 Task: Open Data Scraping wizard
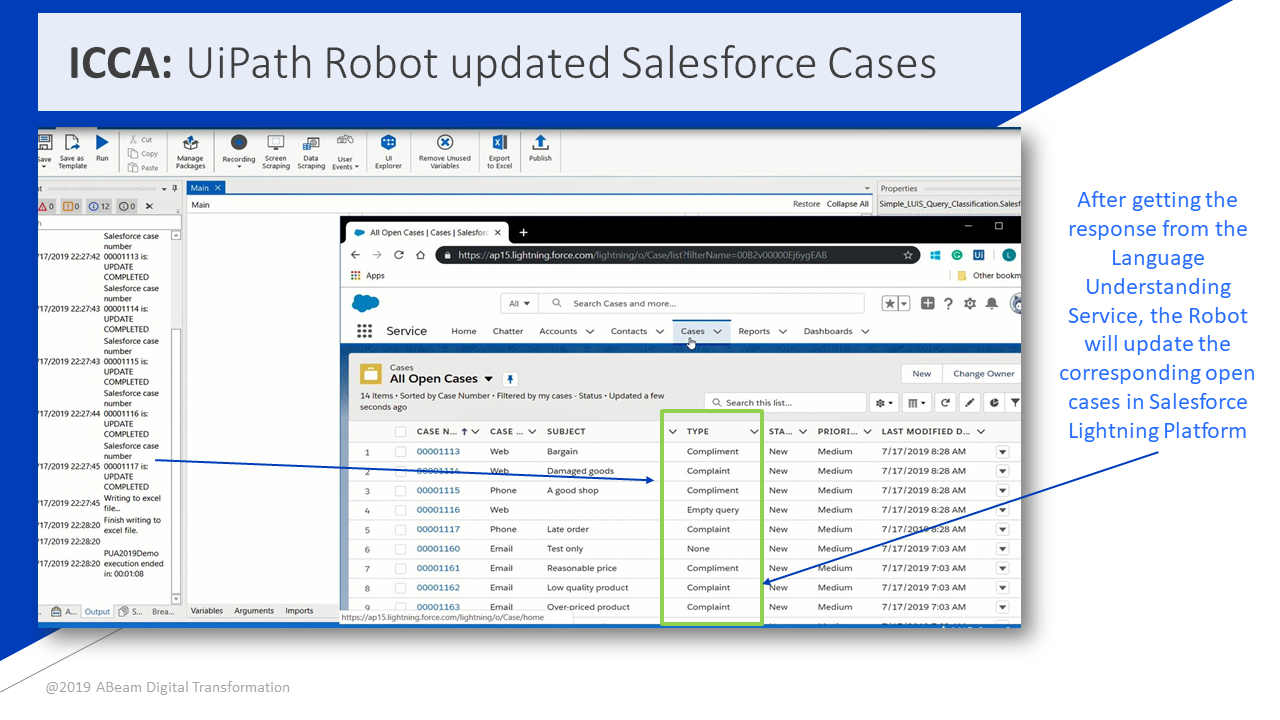(311, 152)
